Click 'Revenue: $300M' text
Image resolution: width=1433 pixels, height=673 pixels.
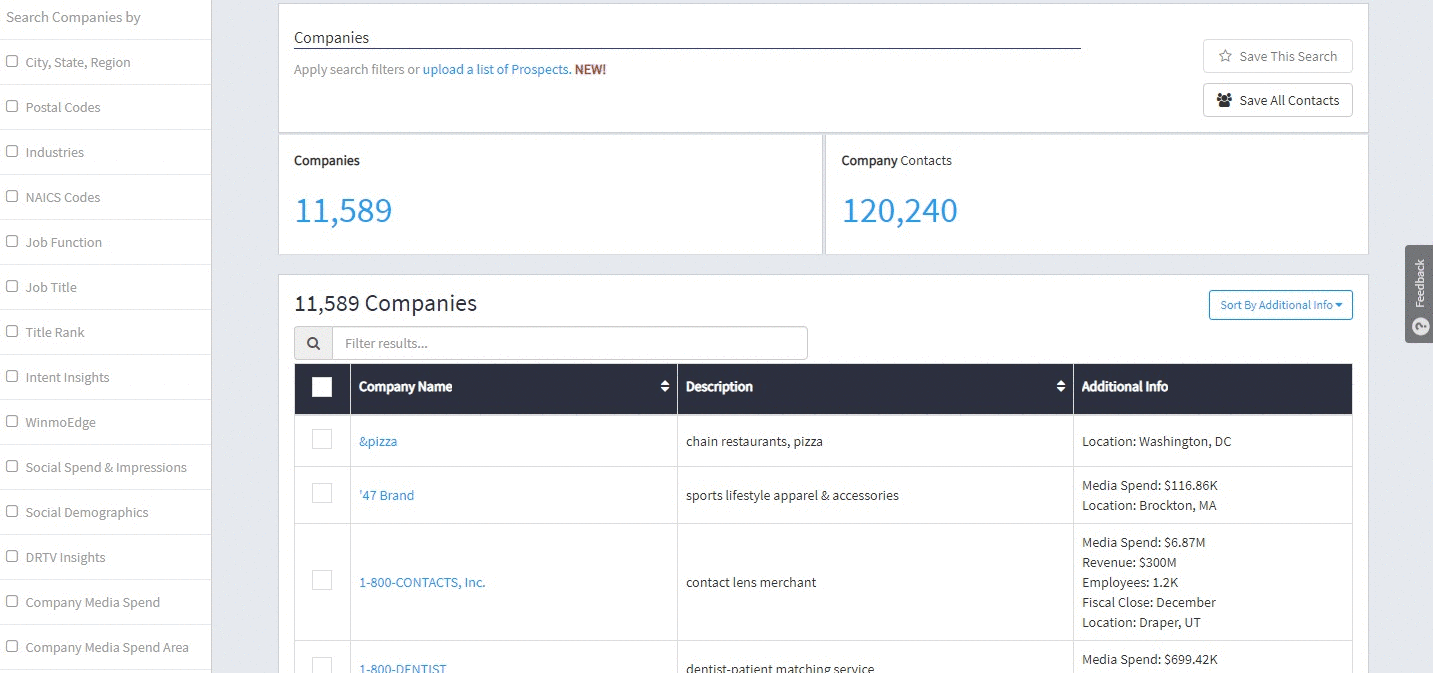click(1129, 562)
